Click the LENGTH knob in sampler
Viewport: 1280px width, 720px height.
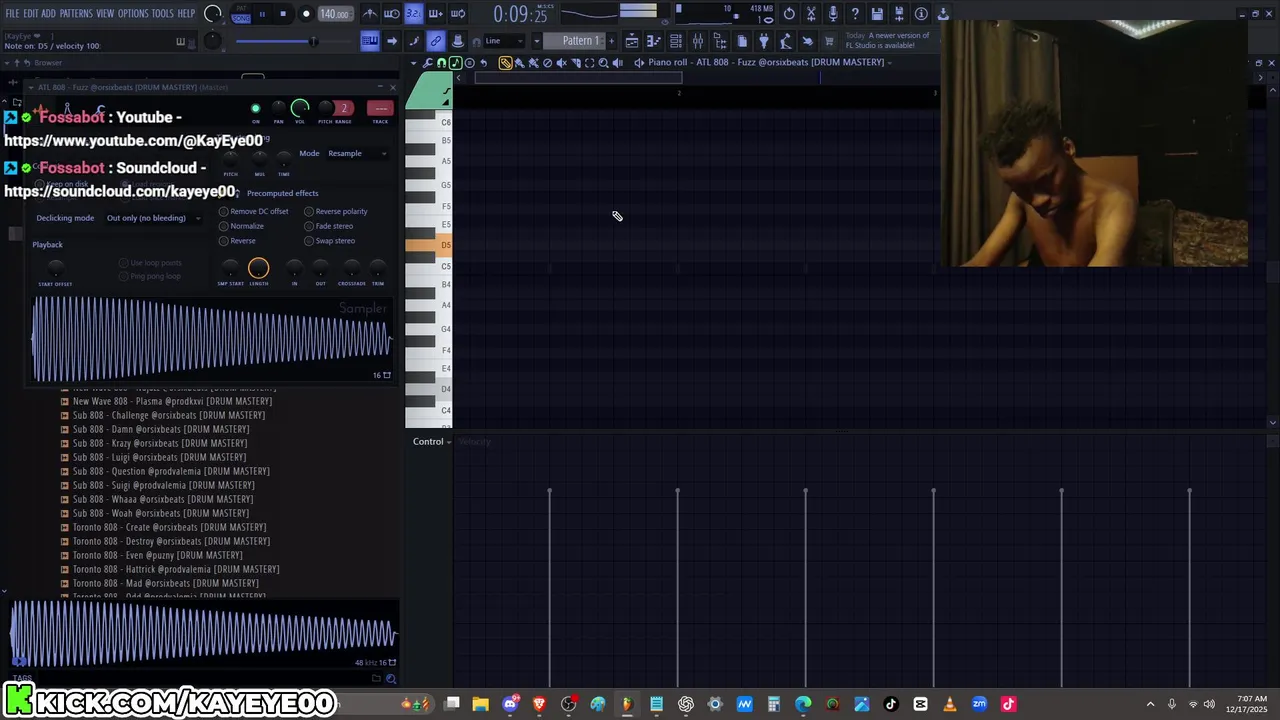(258, 268)
